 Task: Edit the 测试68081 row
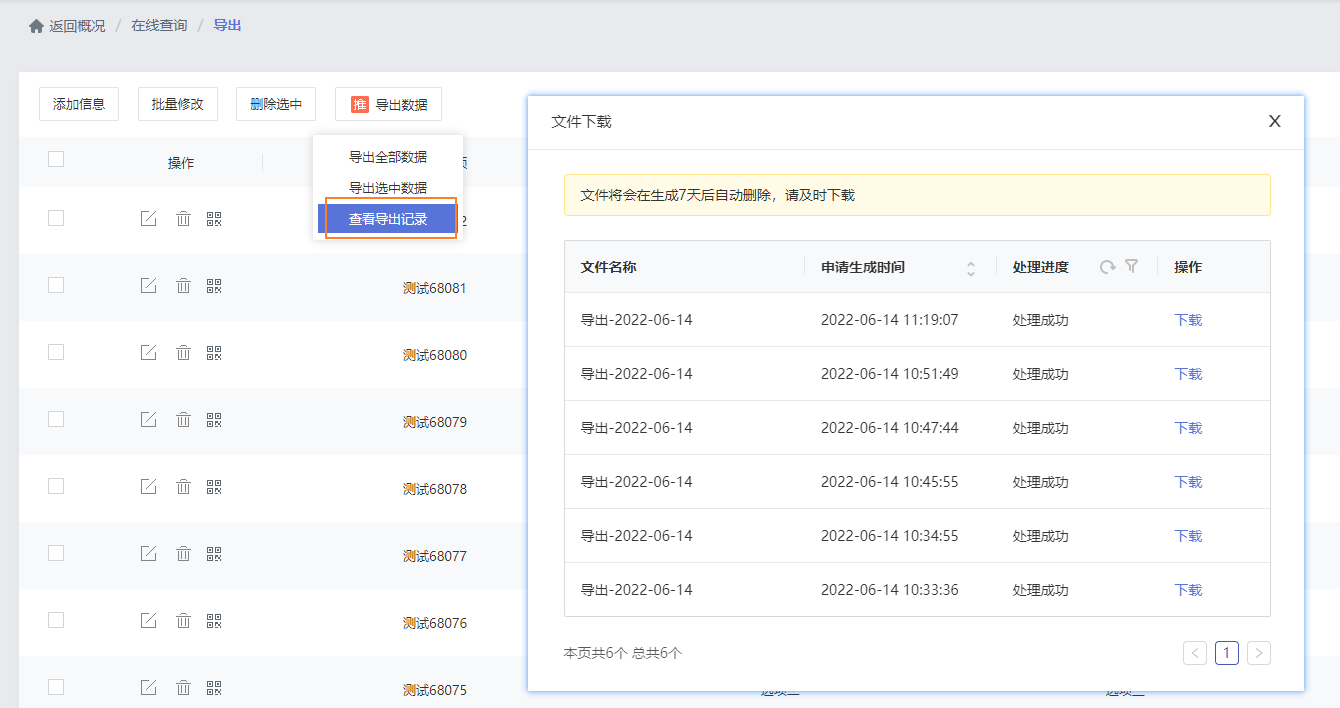tap(148, 286)
